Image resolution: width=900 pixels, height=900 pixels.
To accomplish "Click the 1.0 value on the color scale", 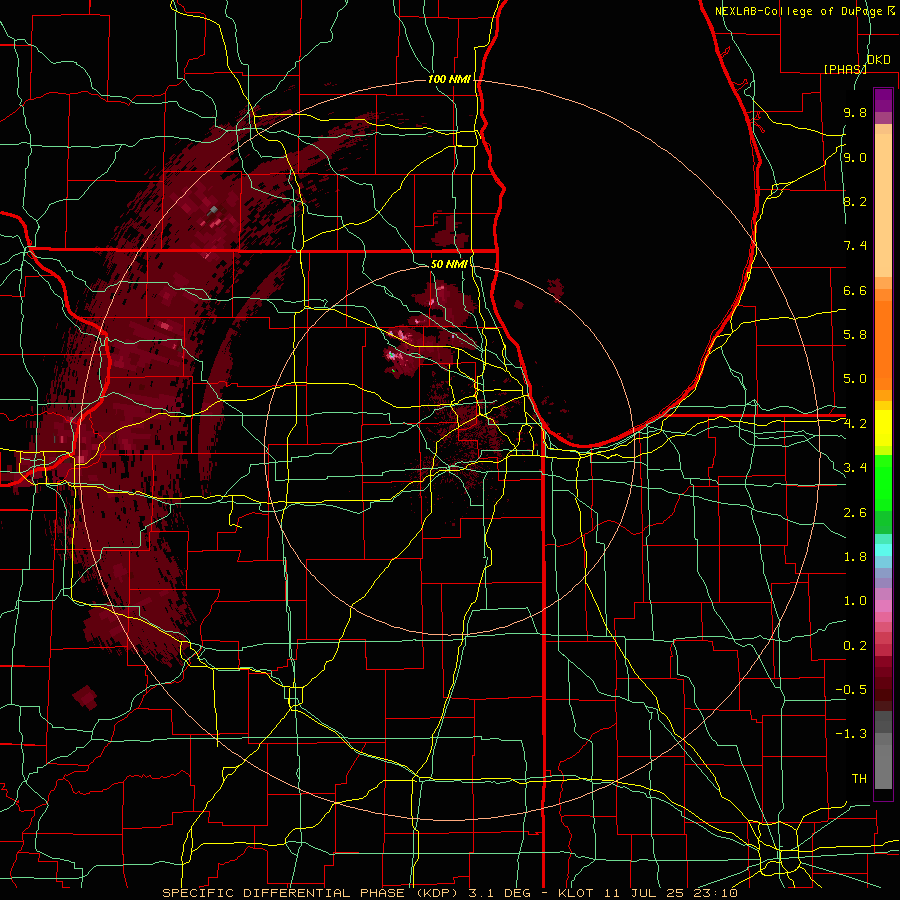I will point(855,601).
